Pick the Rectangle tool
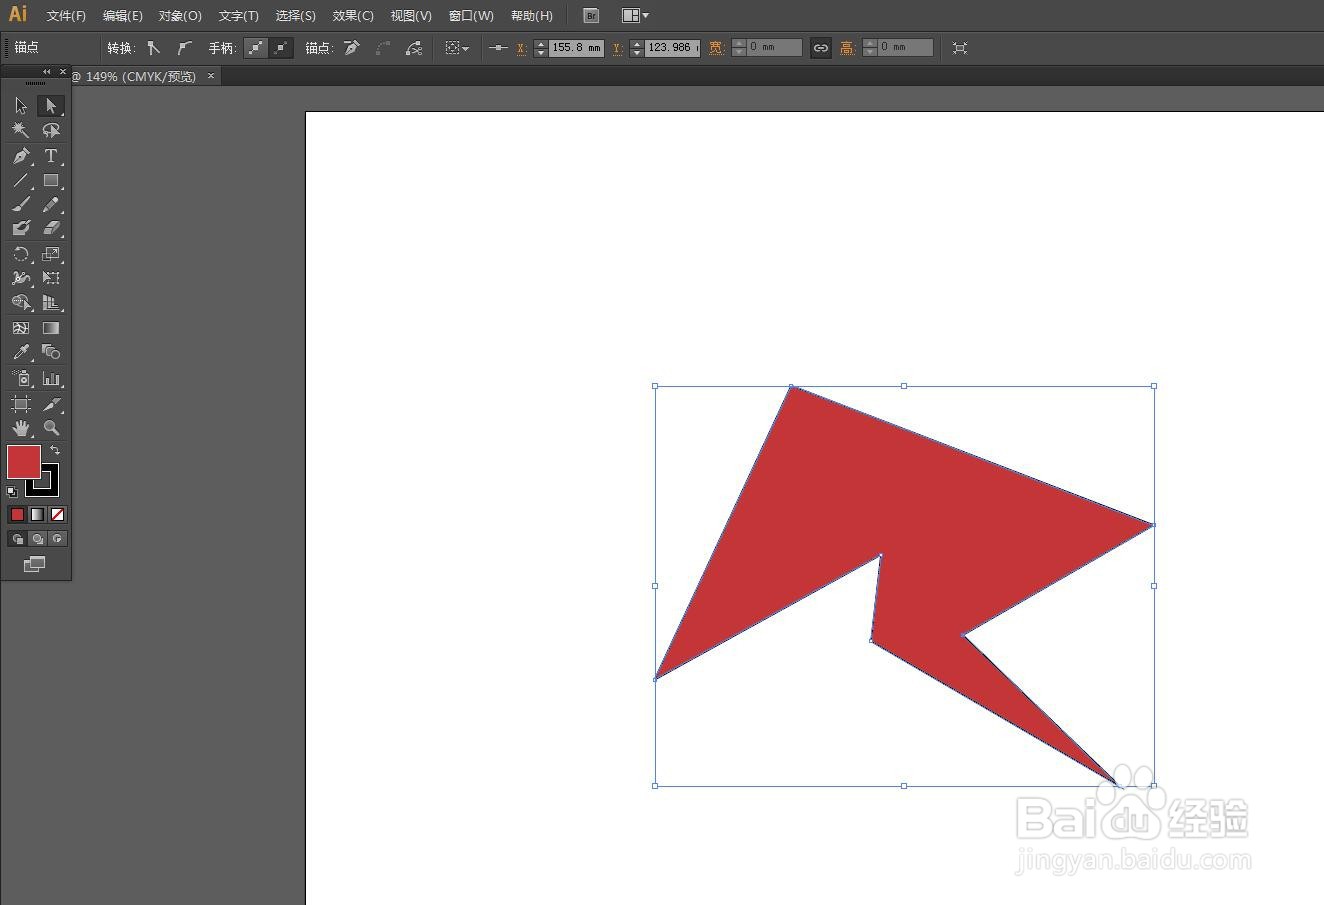This screenshot has height=905, width=1324. pos(51,181)
